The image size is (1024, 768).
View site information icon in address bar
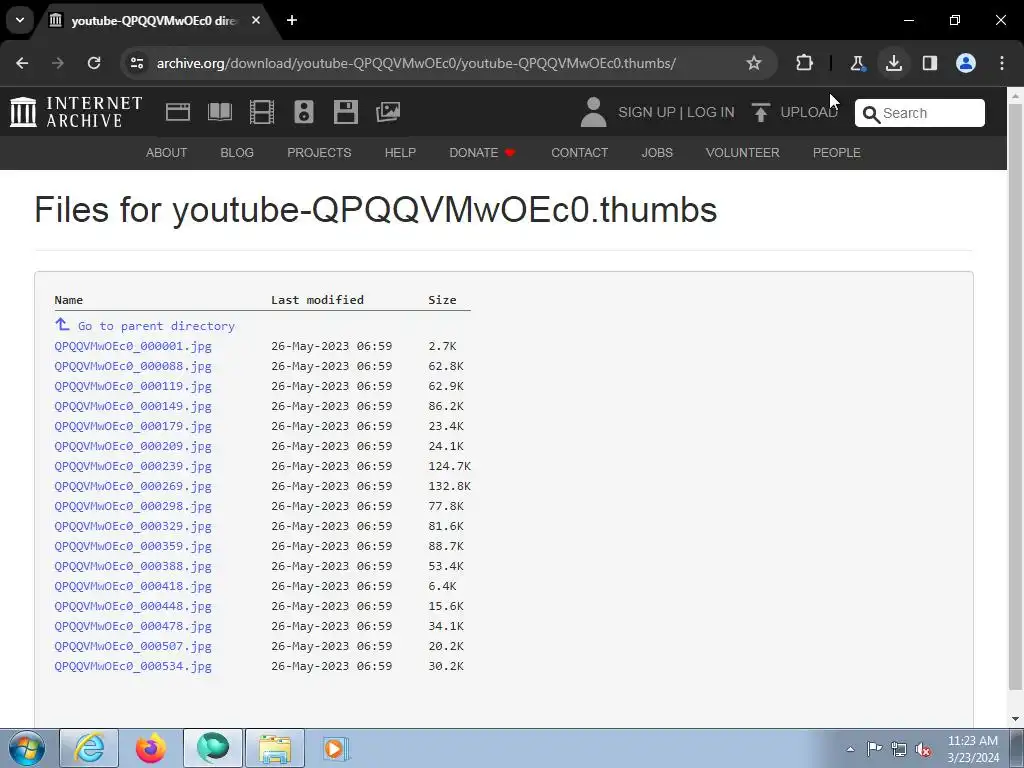tap(136, 63)
